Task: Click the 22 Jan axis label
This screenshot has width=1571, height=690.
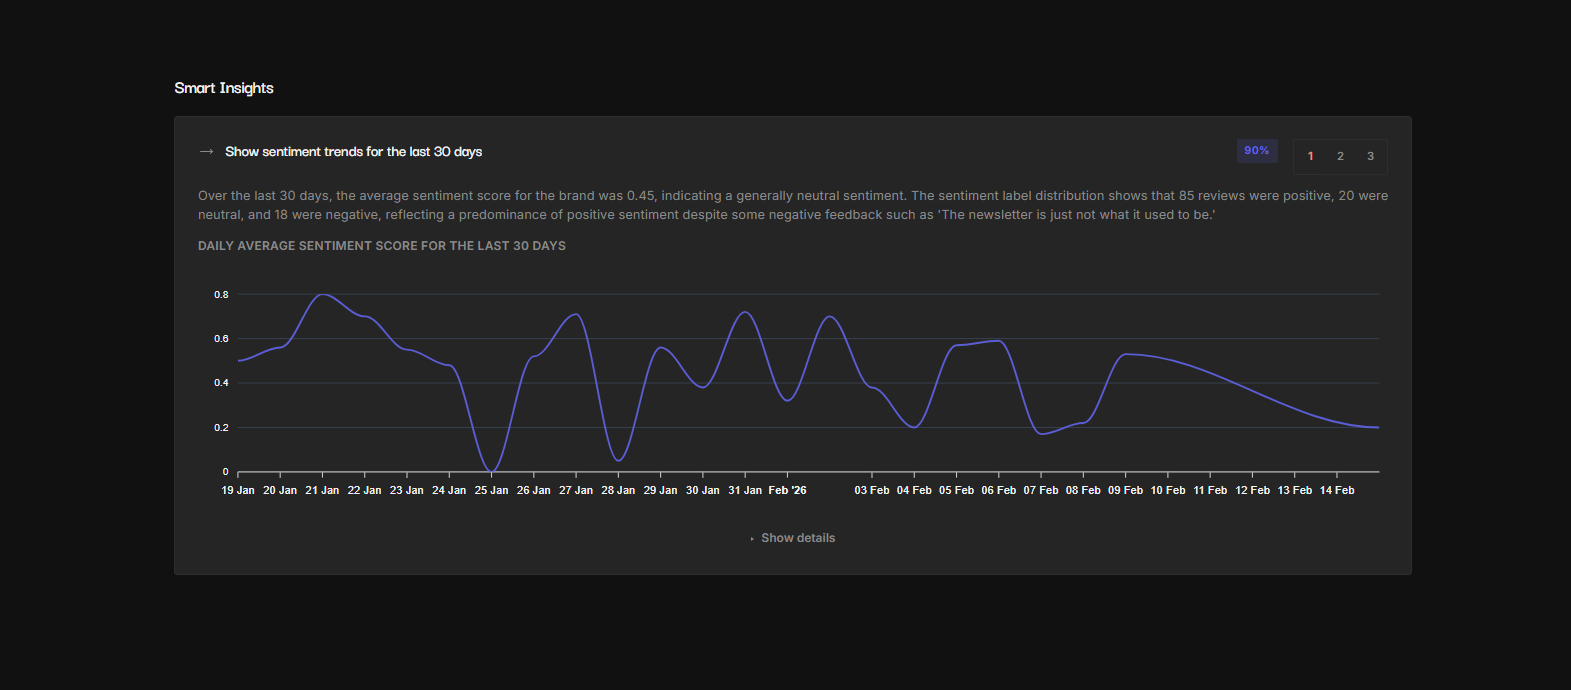Action: click(x=364, y=491)
